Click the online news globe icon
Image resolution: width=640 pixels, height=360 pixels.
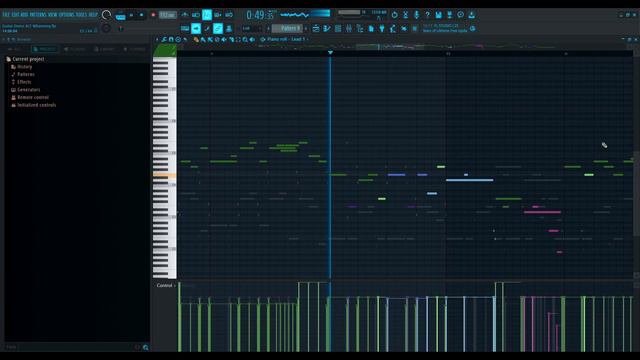[x=473, y=29]
